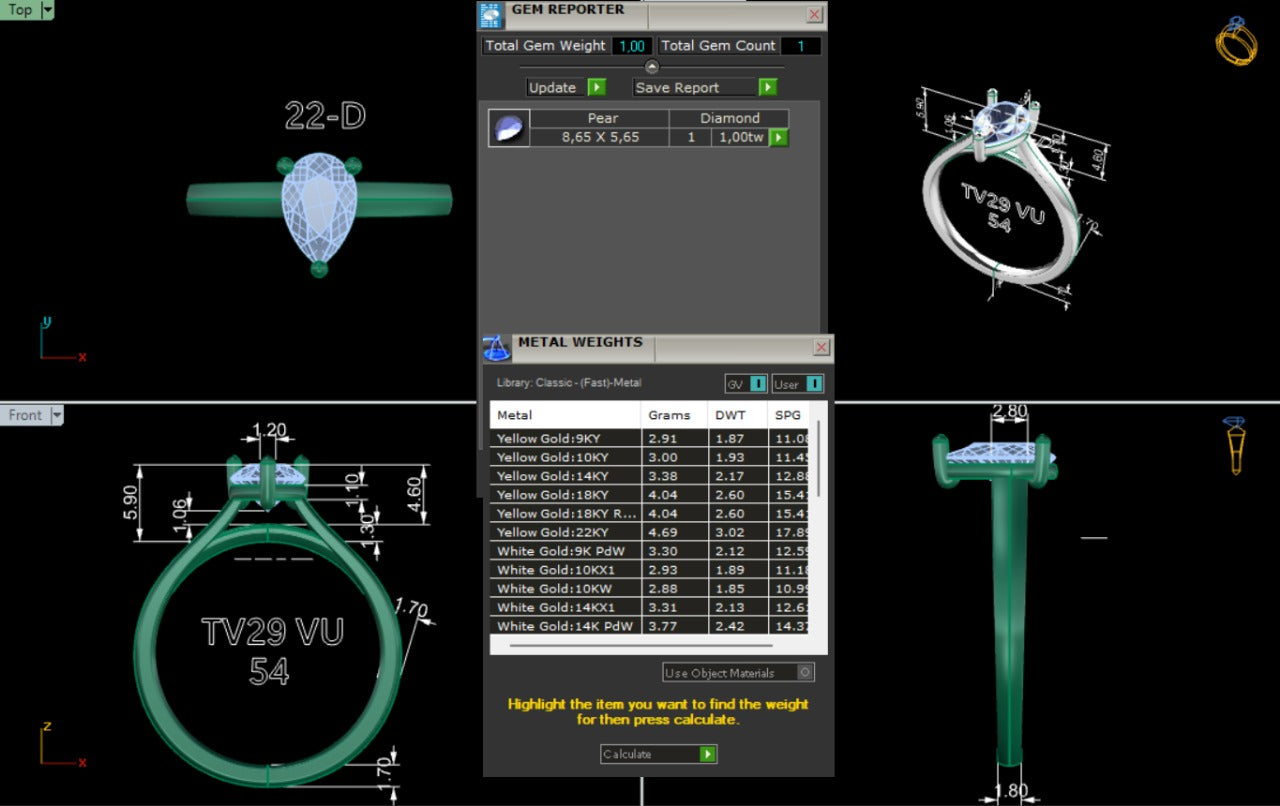Viewport: 1280px width, 806px height.
Task: Click the pear gem thumbnail in Gem Reporter
Action: (509, 128)
